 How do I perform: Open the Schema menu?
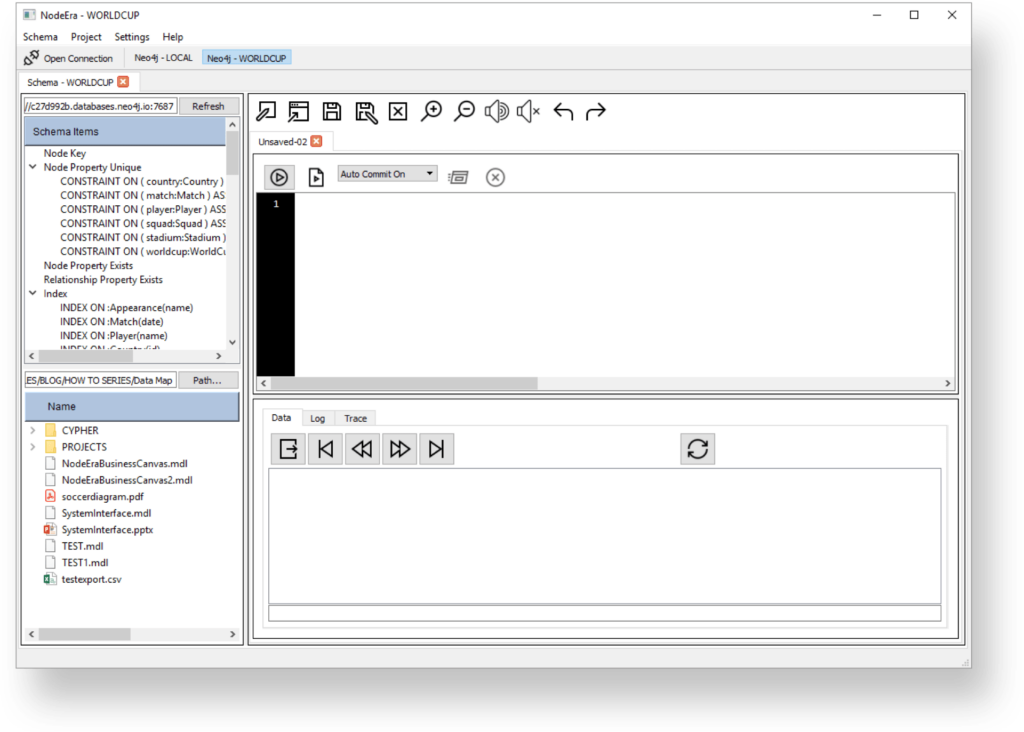pos(40,37)
